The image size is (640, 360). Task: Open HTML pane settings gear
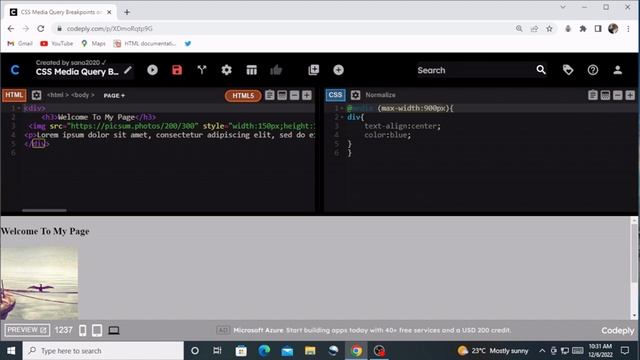point(36,95)
